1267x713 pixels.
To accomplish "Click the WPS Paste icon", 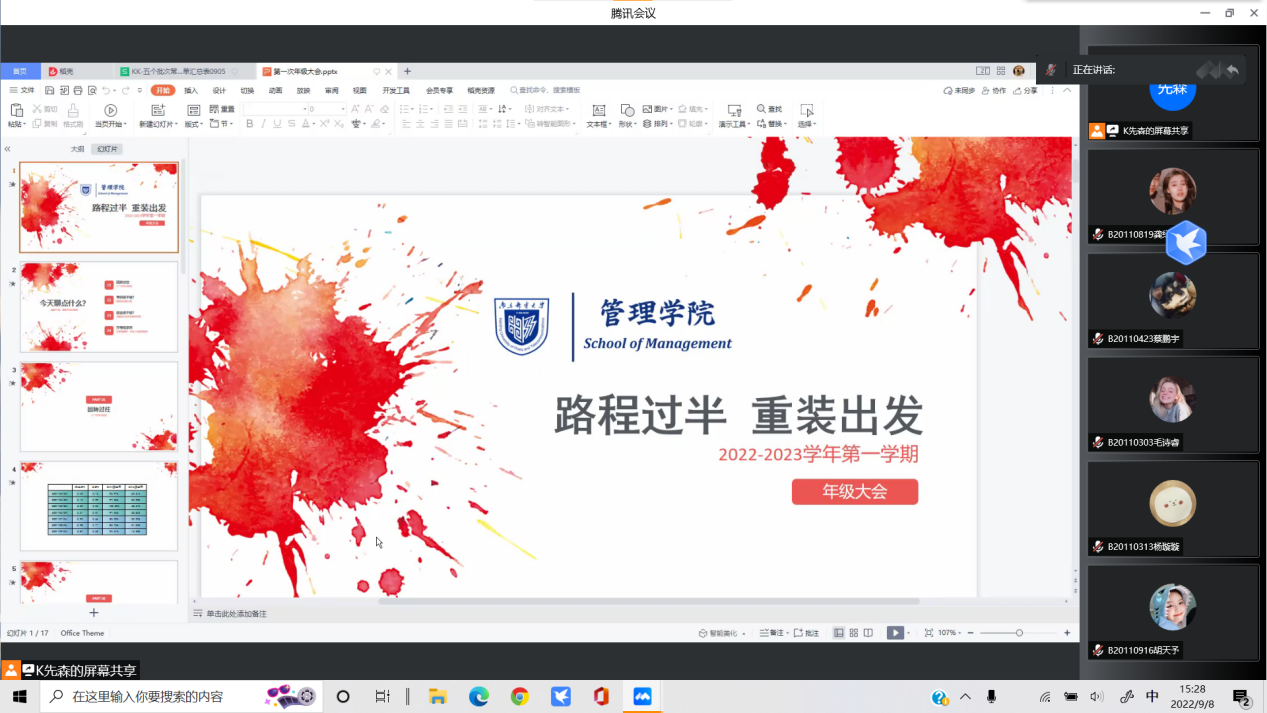I will (x=15, y=110).
